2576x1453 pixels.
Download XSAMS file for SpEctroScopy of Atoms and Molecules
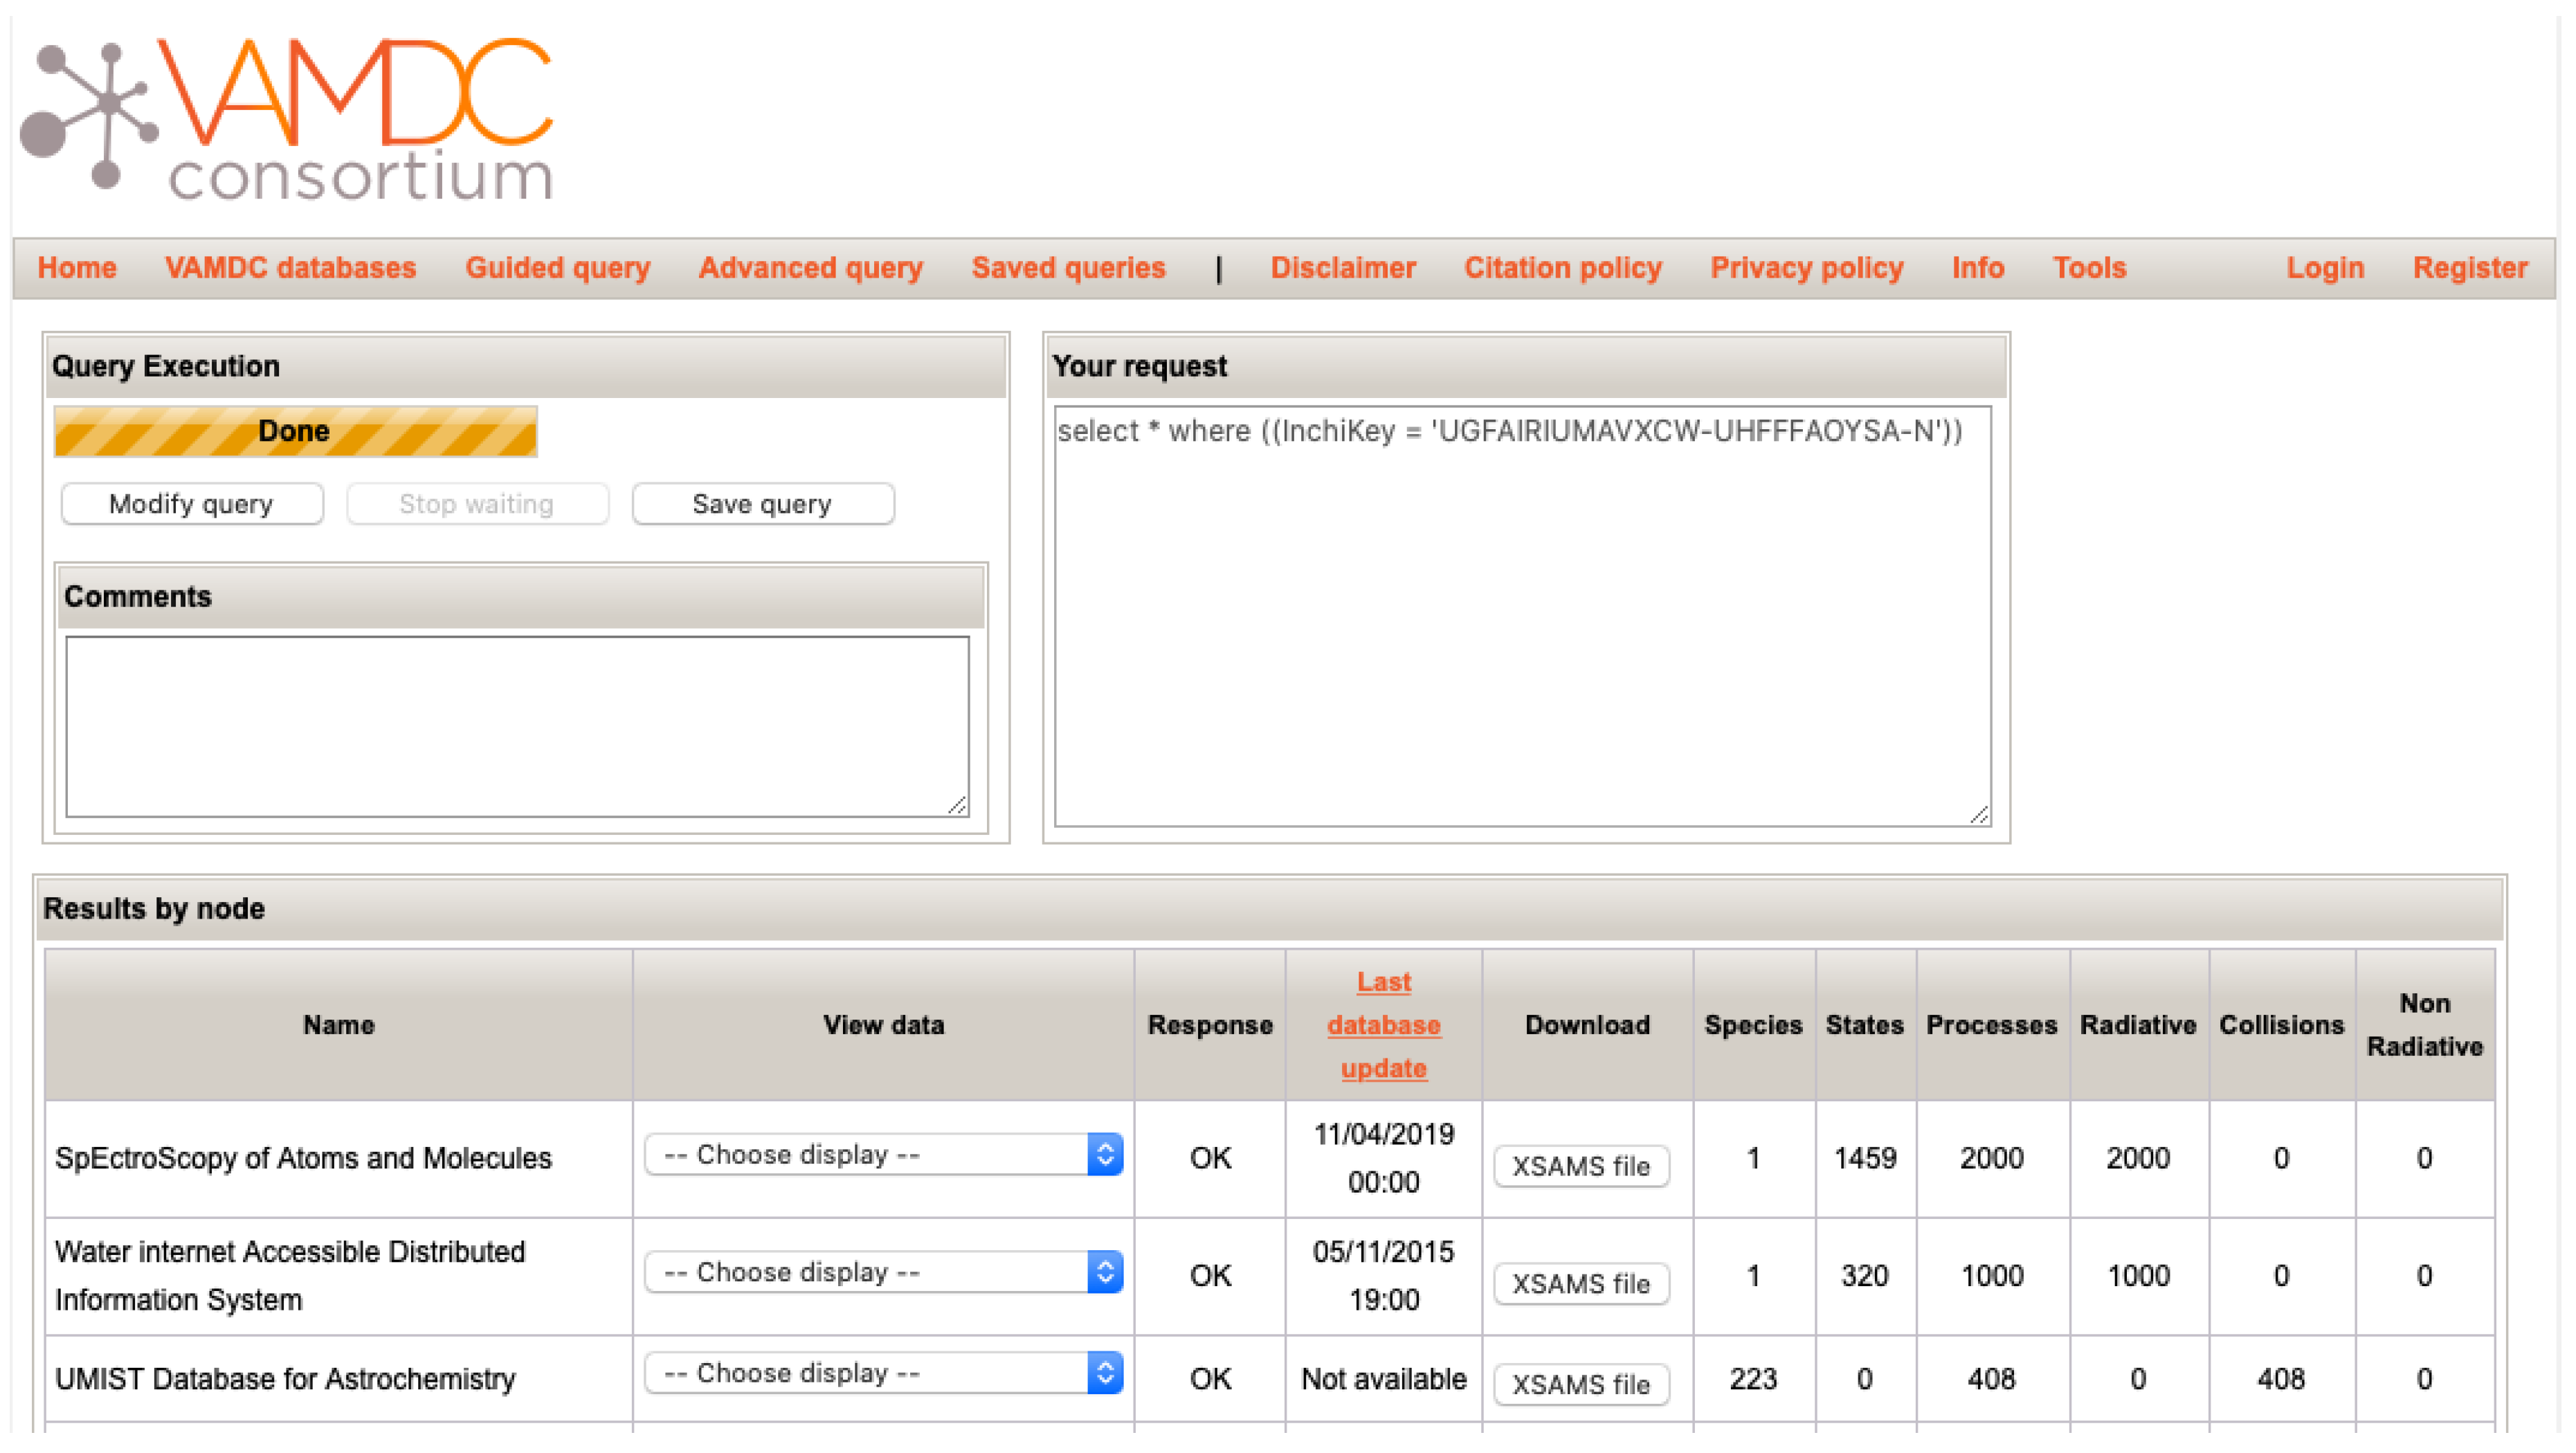(1581, 1166)
